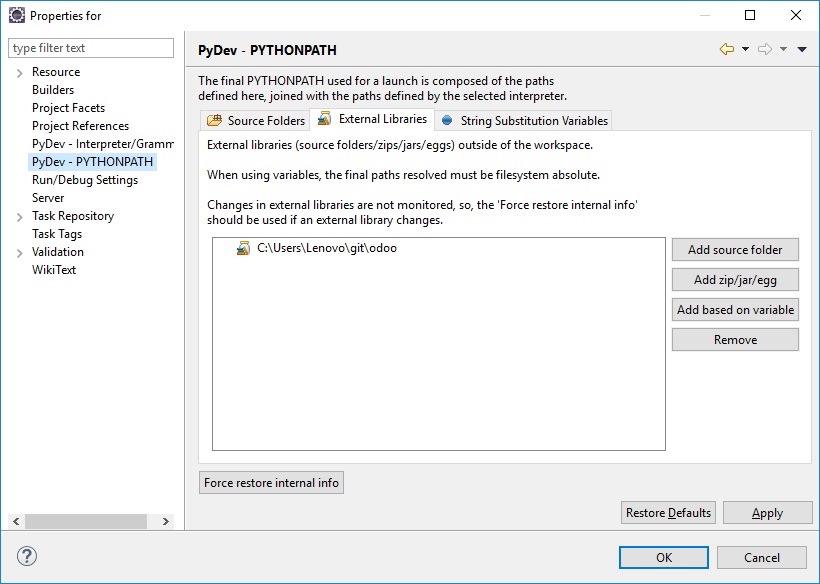This screenshot has height=584, width=820.
Task: Switch to String Substitution Variables tab
Action: pyautogui.click(x=524, y=120)
